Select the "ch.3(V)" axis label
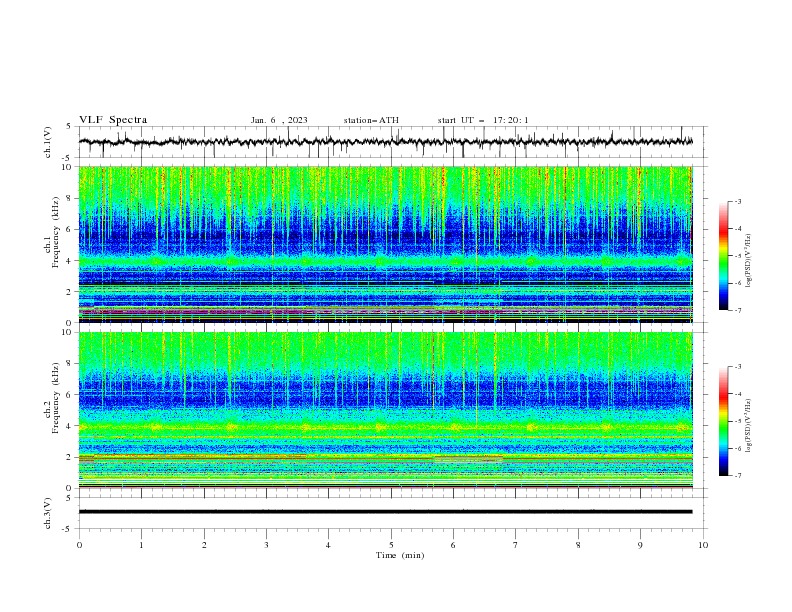 pyautogui.click(x=48, y=513)
